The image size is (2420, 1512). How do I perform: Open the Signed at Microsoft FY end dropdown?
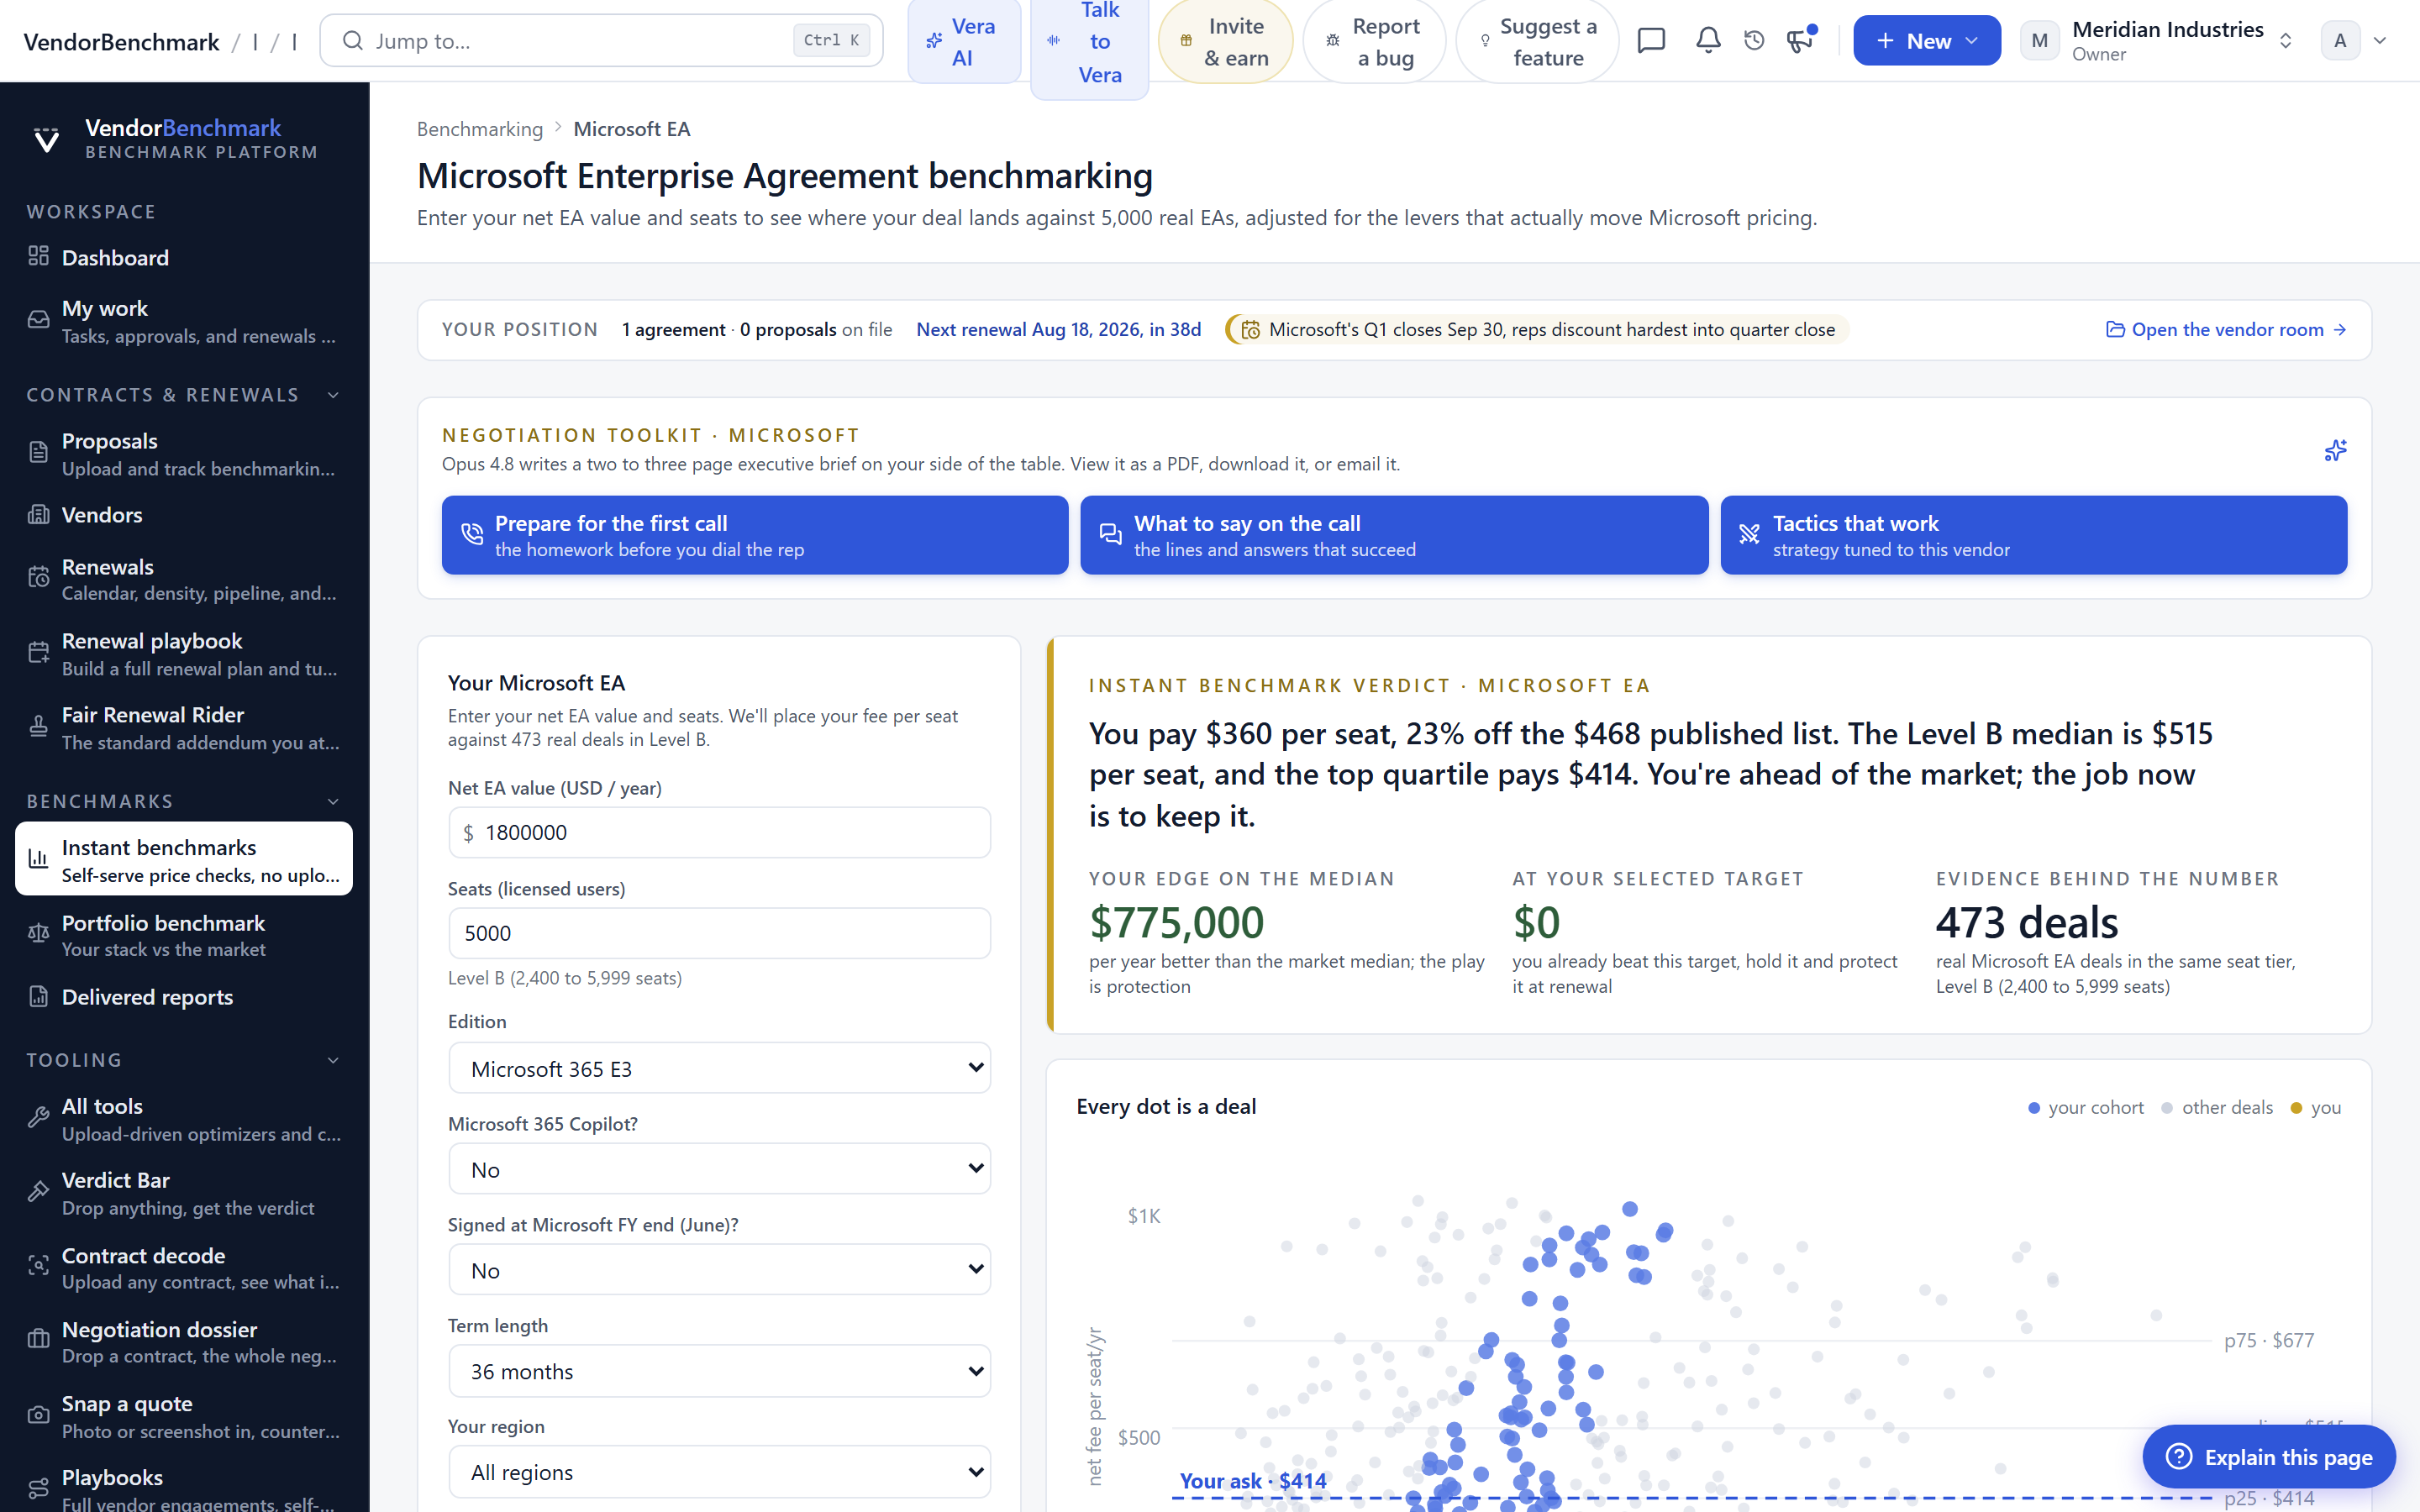tap(719, 1270)
